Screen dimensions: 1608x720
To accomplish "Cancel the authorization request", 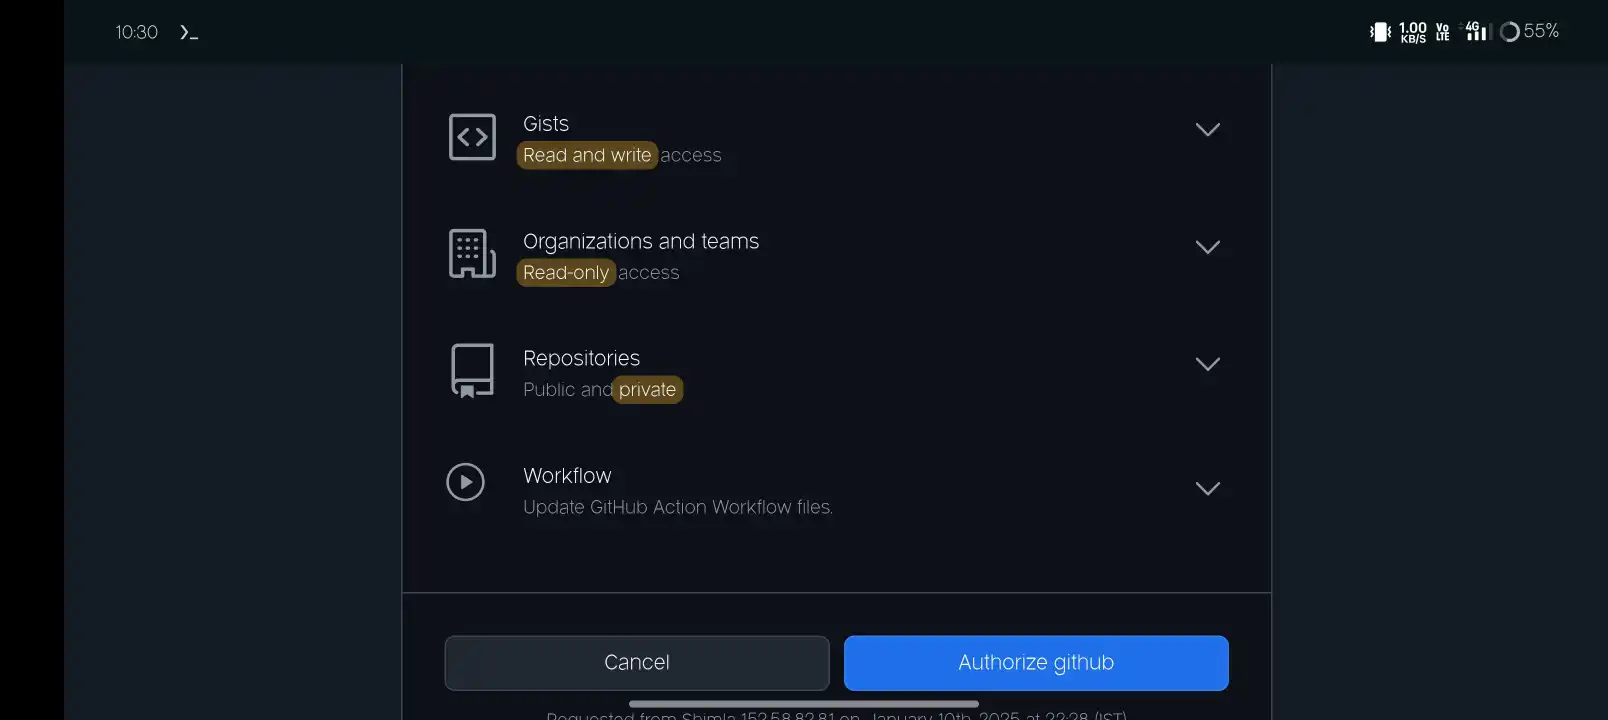I will 637,663.
